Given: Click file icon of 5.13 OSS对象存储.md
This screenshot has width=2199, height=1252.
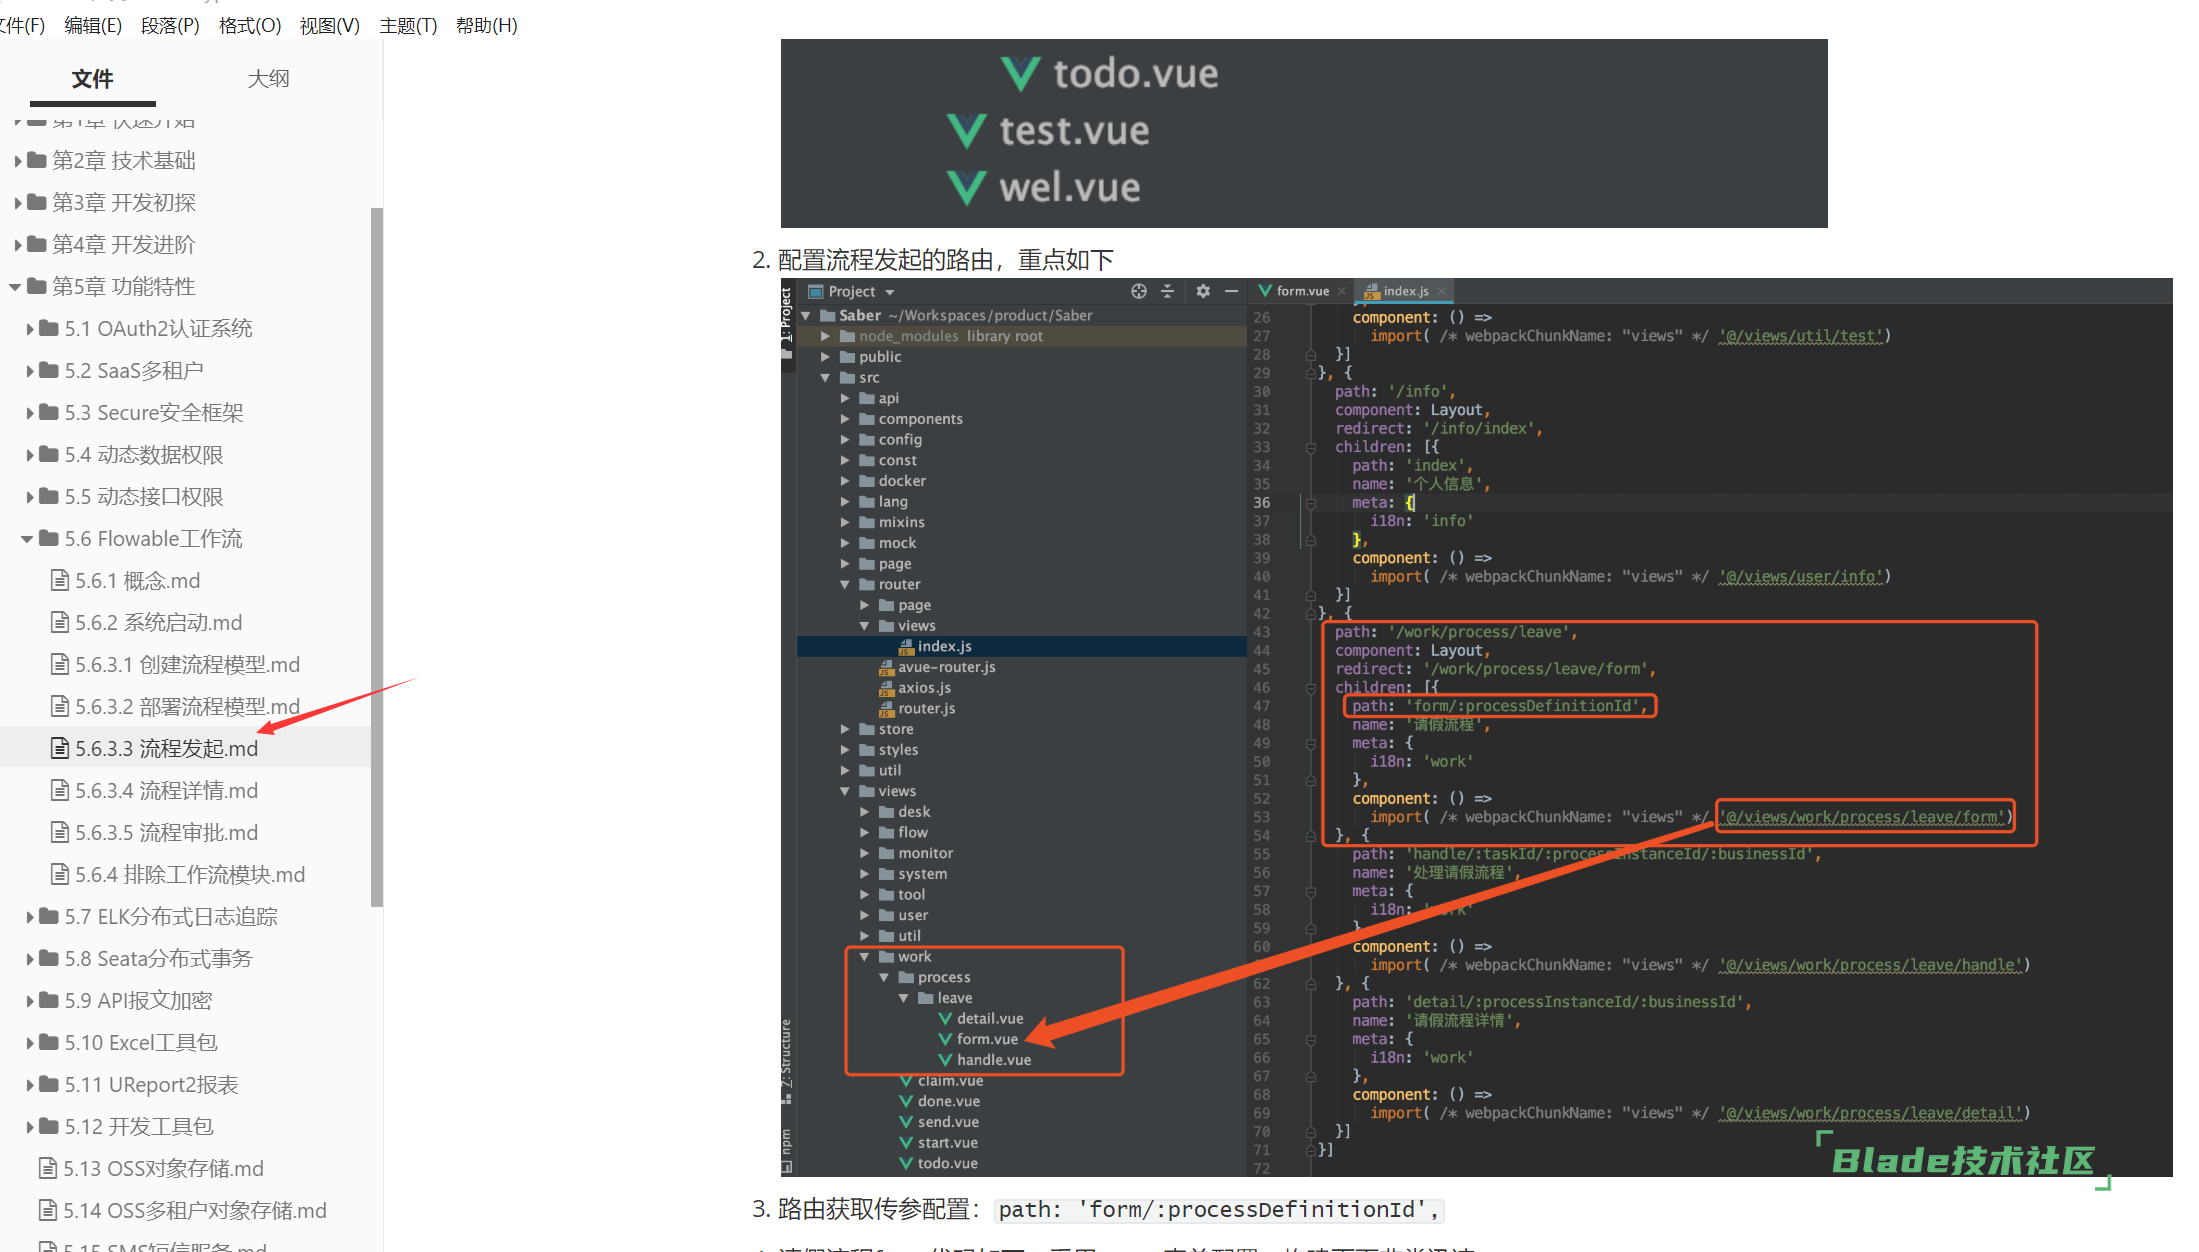Looking at the screenshot, I should [47, 1168].
